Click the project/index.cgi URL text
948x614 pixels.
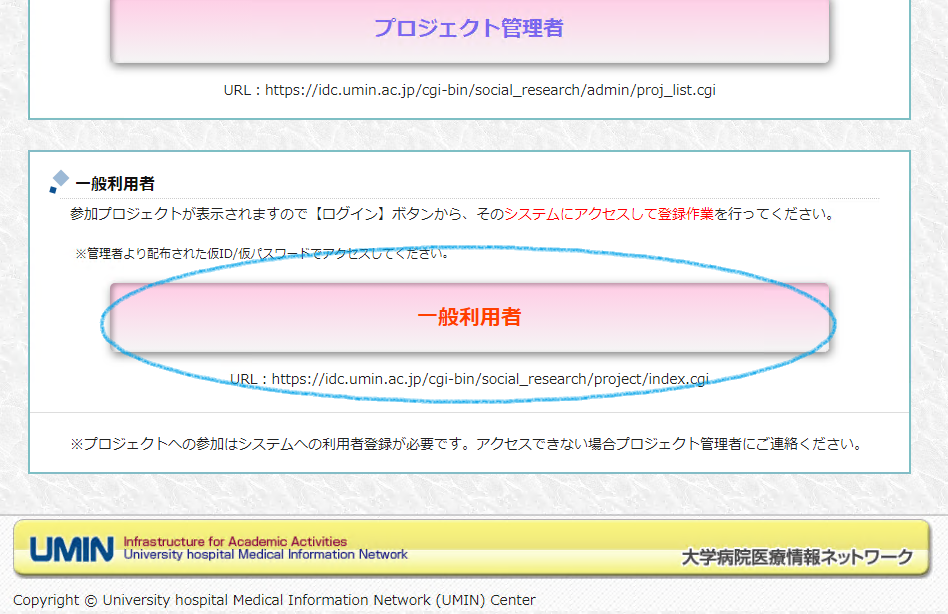(469, 379)
